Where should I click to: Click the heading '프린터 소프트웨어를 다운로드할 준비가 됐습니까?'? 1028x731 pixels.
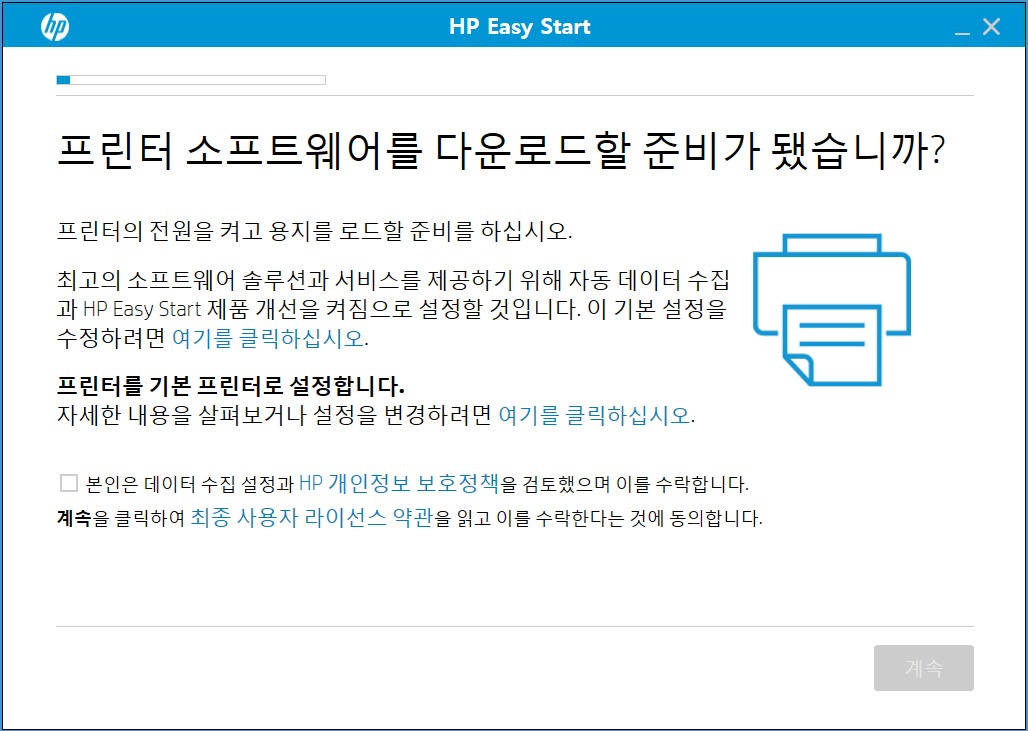[x=501, y=151]
